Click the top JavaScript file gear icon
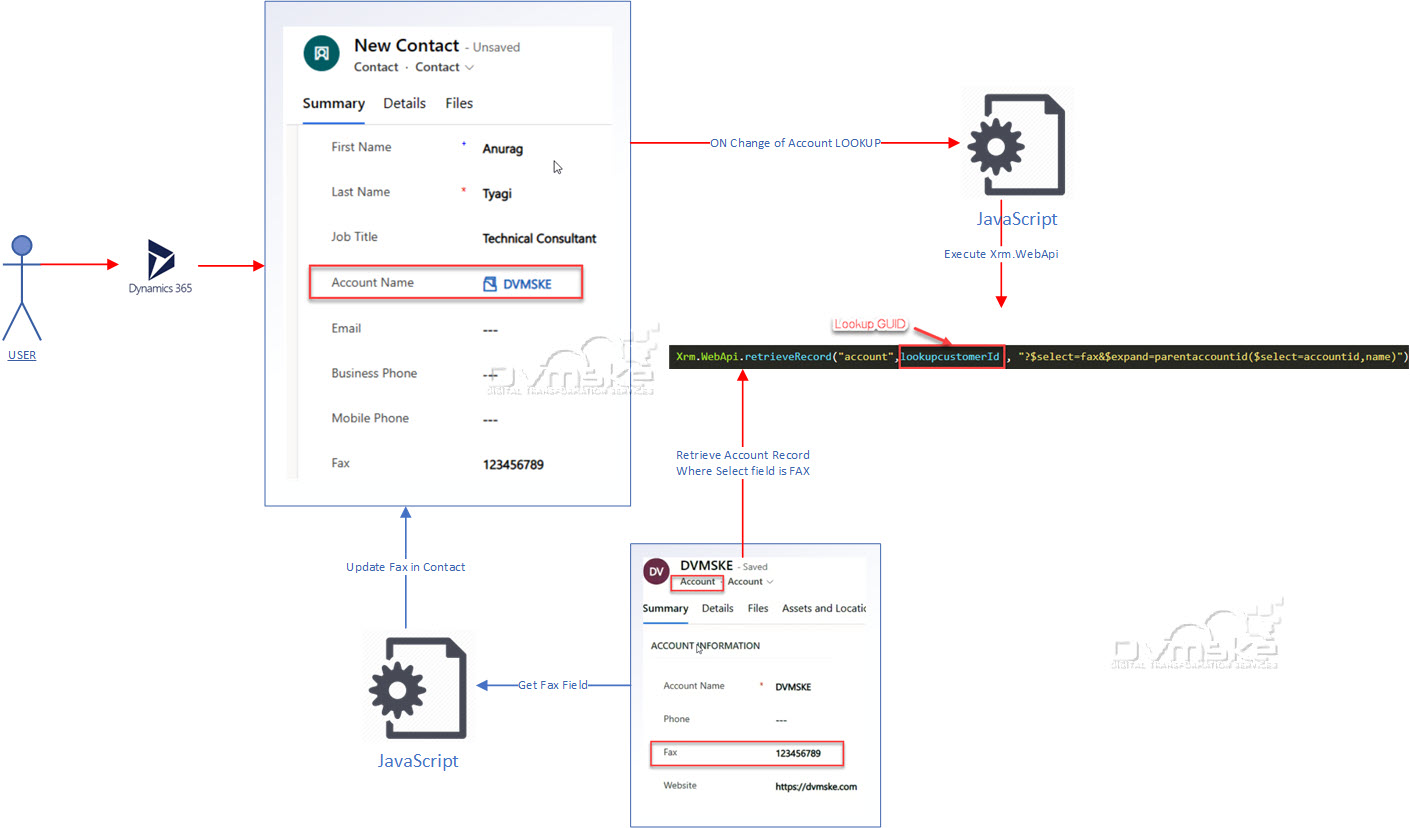The height and width of the screenshot is (828, 1410). tap(1016, 145)
